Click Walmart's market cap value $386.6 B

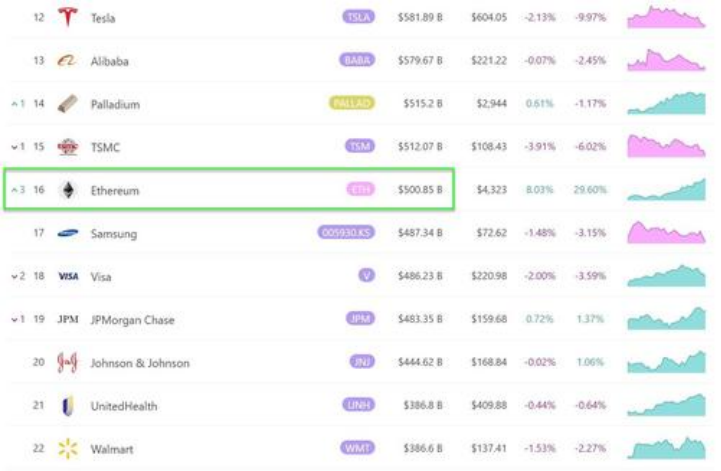423,448
